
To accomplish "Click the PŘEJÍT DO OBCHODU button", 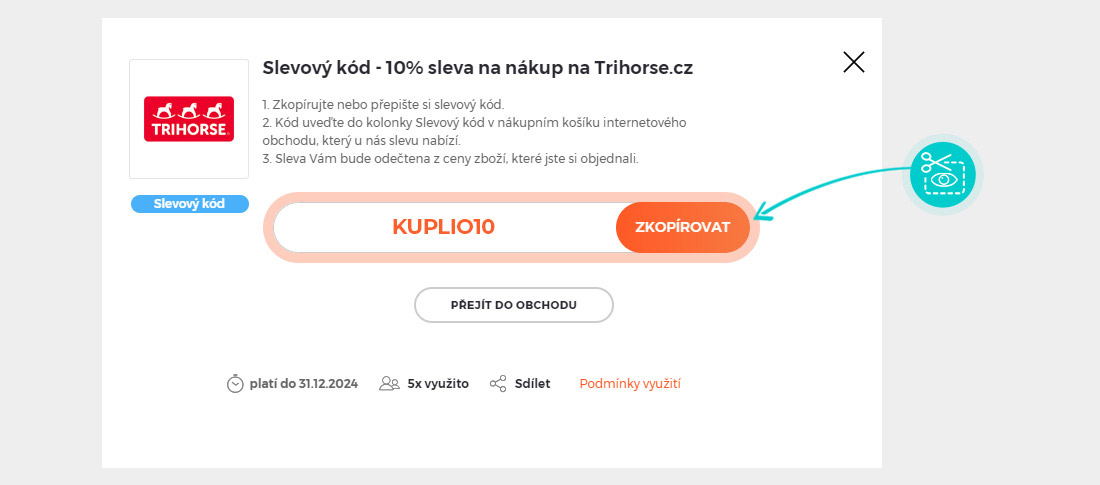I will point(513,305).
